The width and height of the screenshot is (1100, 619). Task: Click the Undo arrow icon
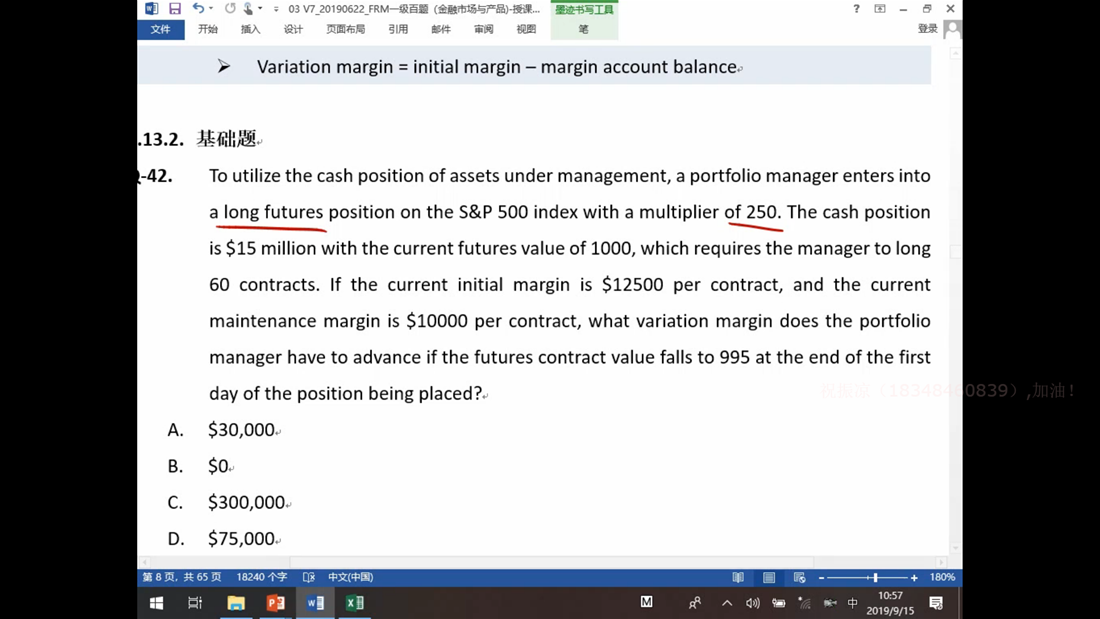coord(198,9)
